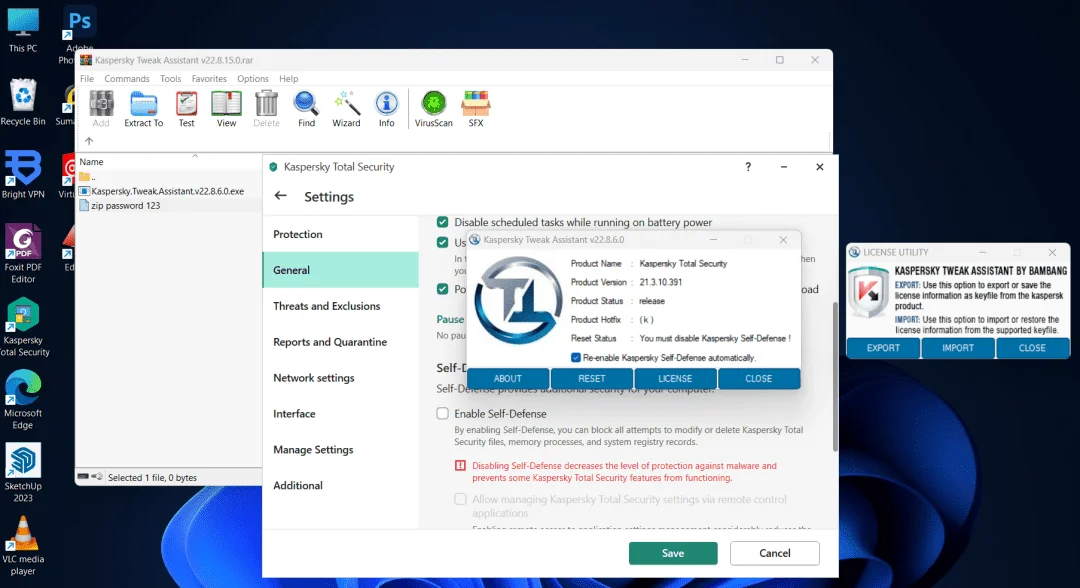Open Kaspersky Total Security help question mark
The height and width of the screenshot is (588, 1080).
click(748, 167)
